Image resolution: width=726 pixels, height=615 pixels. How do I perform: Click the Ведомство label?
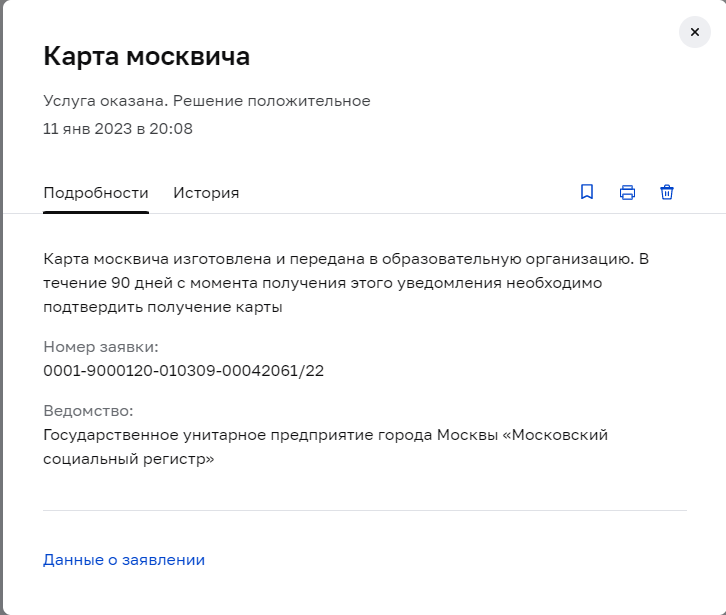[x=88, y=411]
